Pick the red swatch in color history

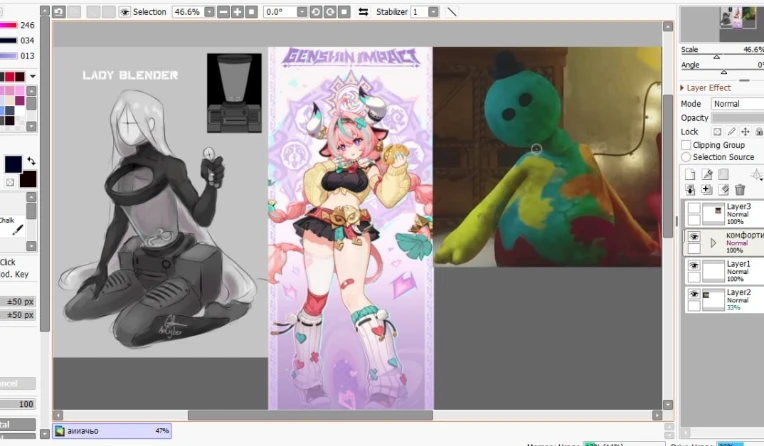click(10, 77)
